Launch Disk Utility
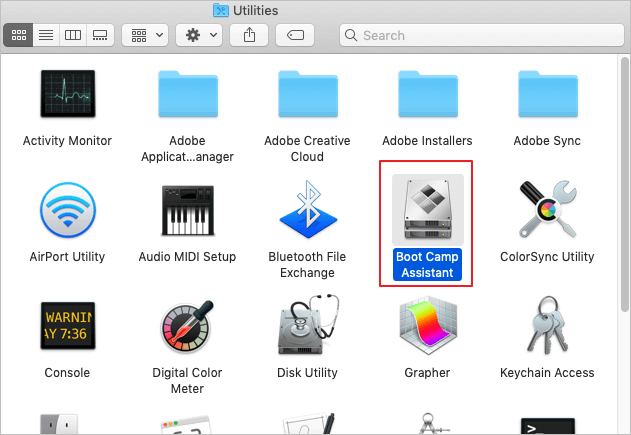631x435 pixels. [307, 328]
